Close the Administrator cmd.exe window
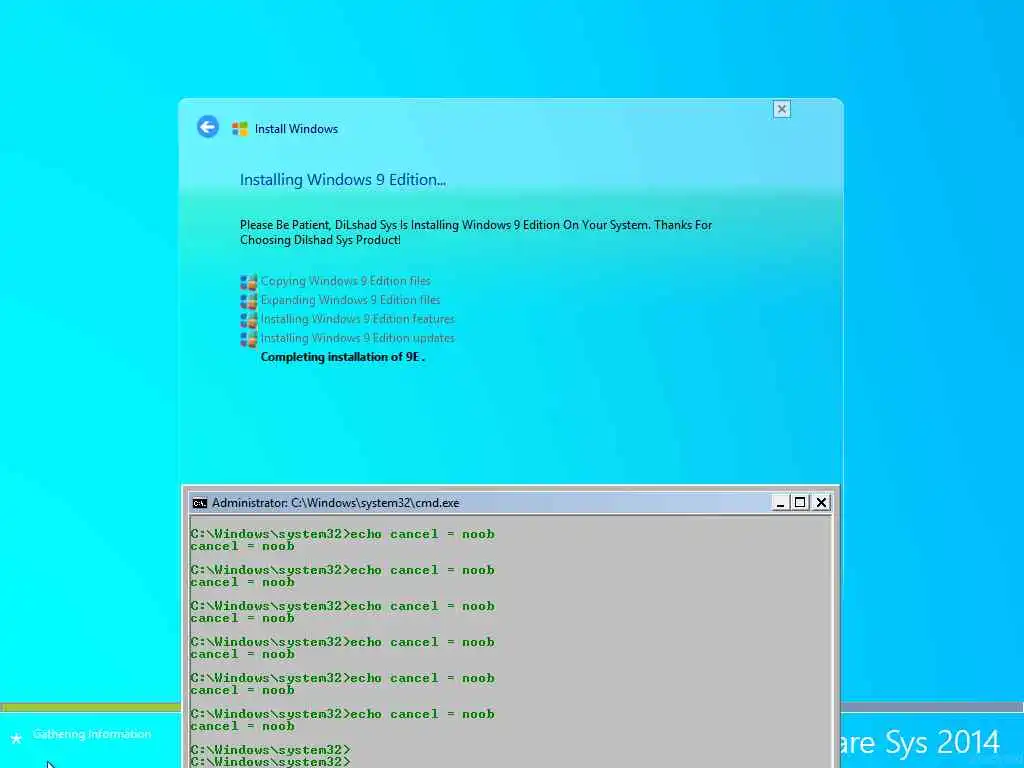Viewport: 1024px width, 768px height. coord(821,502)
